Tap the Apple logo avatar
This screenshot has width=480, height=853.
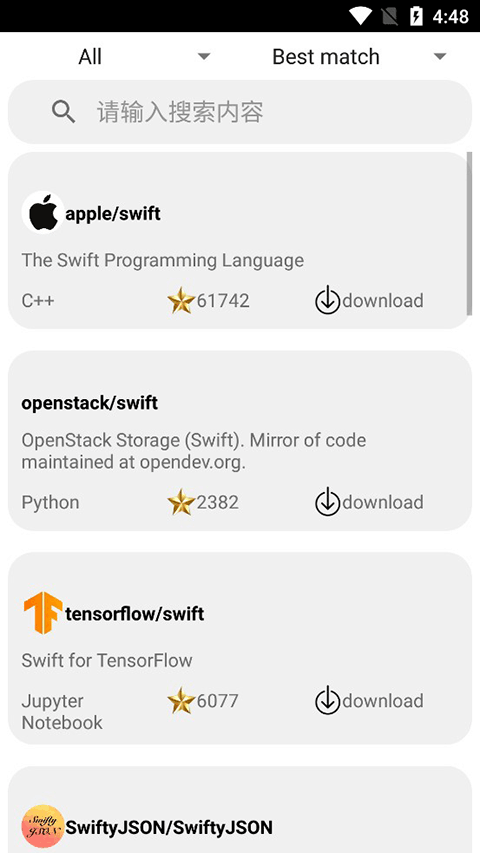point(43,213)
